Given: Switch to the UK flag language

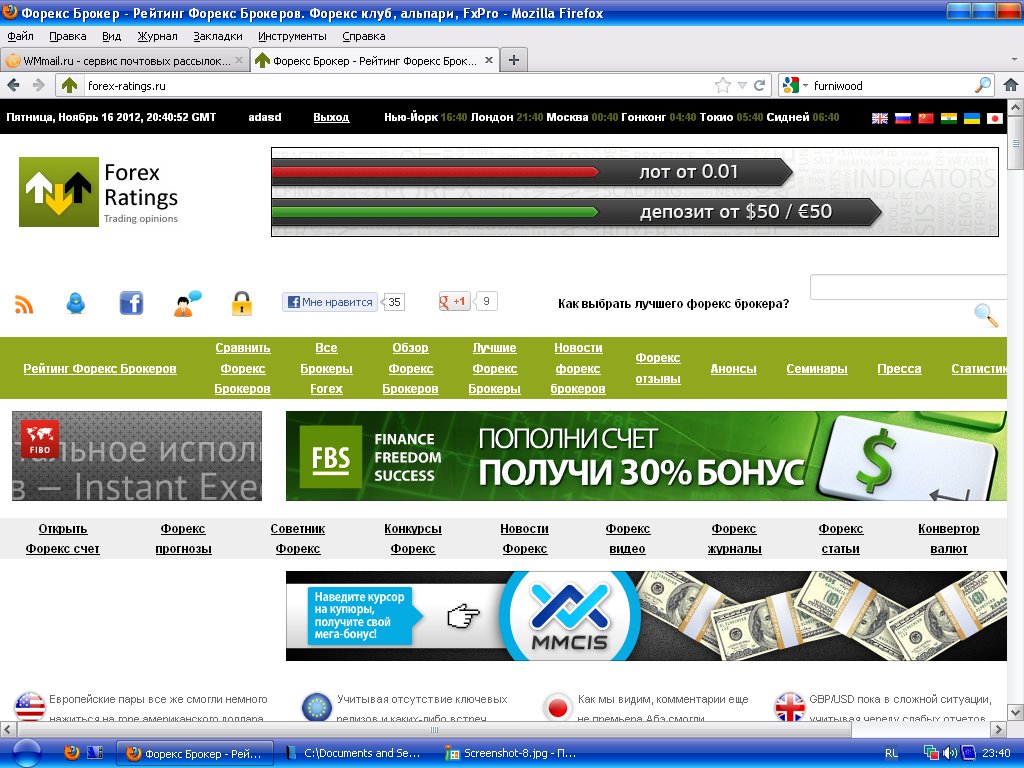Looking at the screenshot, I should pos(880,118).
